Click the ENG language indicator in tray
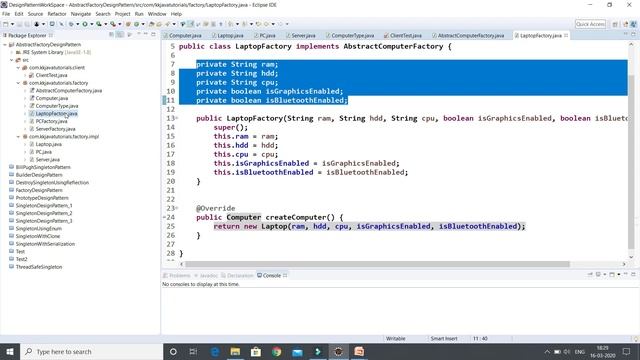This screenshot has width=640, height=360. 580,351
